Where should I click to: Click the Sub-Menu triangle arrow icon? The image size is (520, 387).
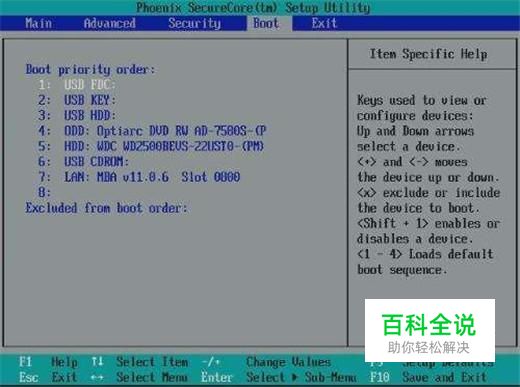click(295, 378)
